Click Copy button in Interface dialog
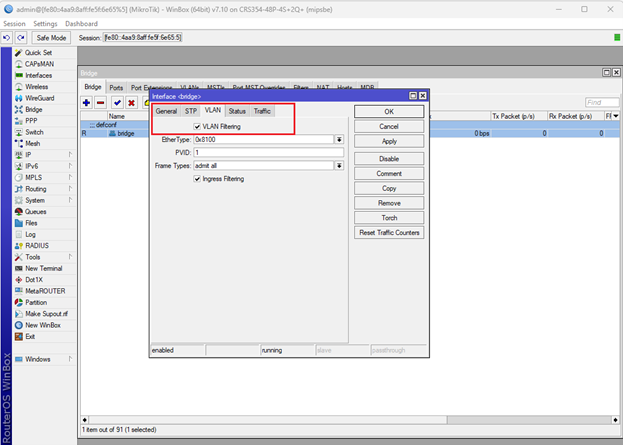The height and width of the screenshot is (445, 623). click(x=389, y=188)
